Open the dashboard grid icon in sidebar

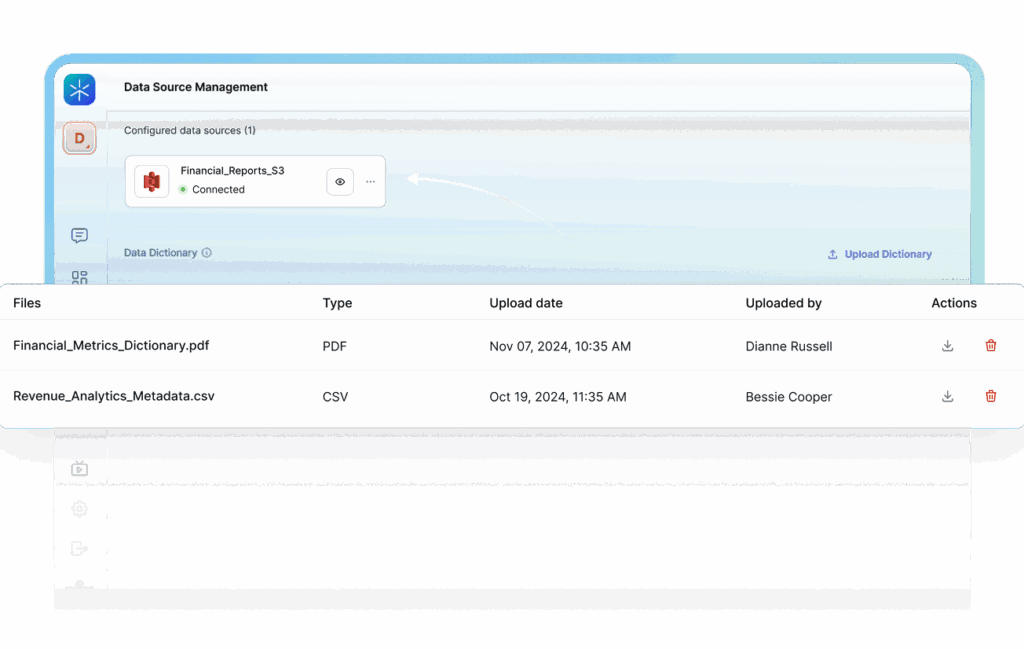(x=79, y=277)
